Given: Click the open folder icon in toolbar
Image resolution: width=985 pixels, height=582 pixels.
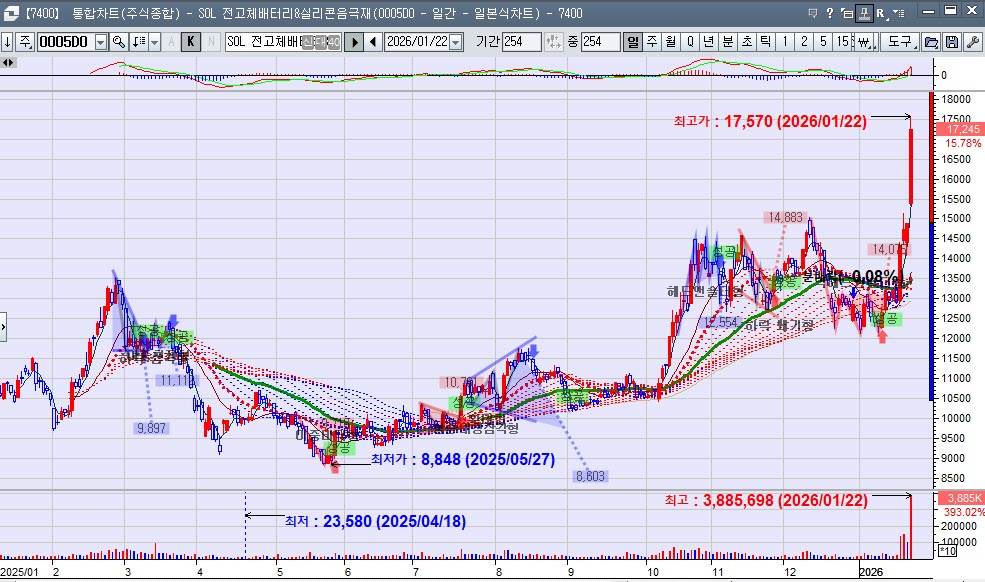Looking at the screenshot, I should [931, 42].
